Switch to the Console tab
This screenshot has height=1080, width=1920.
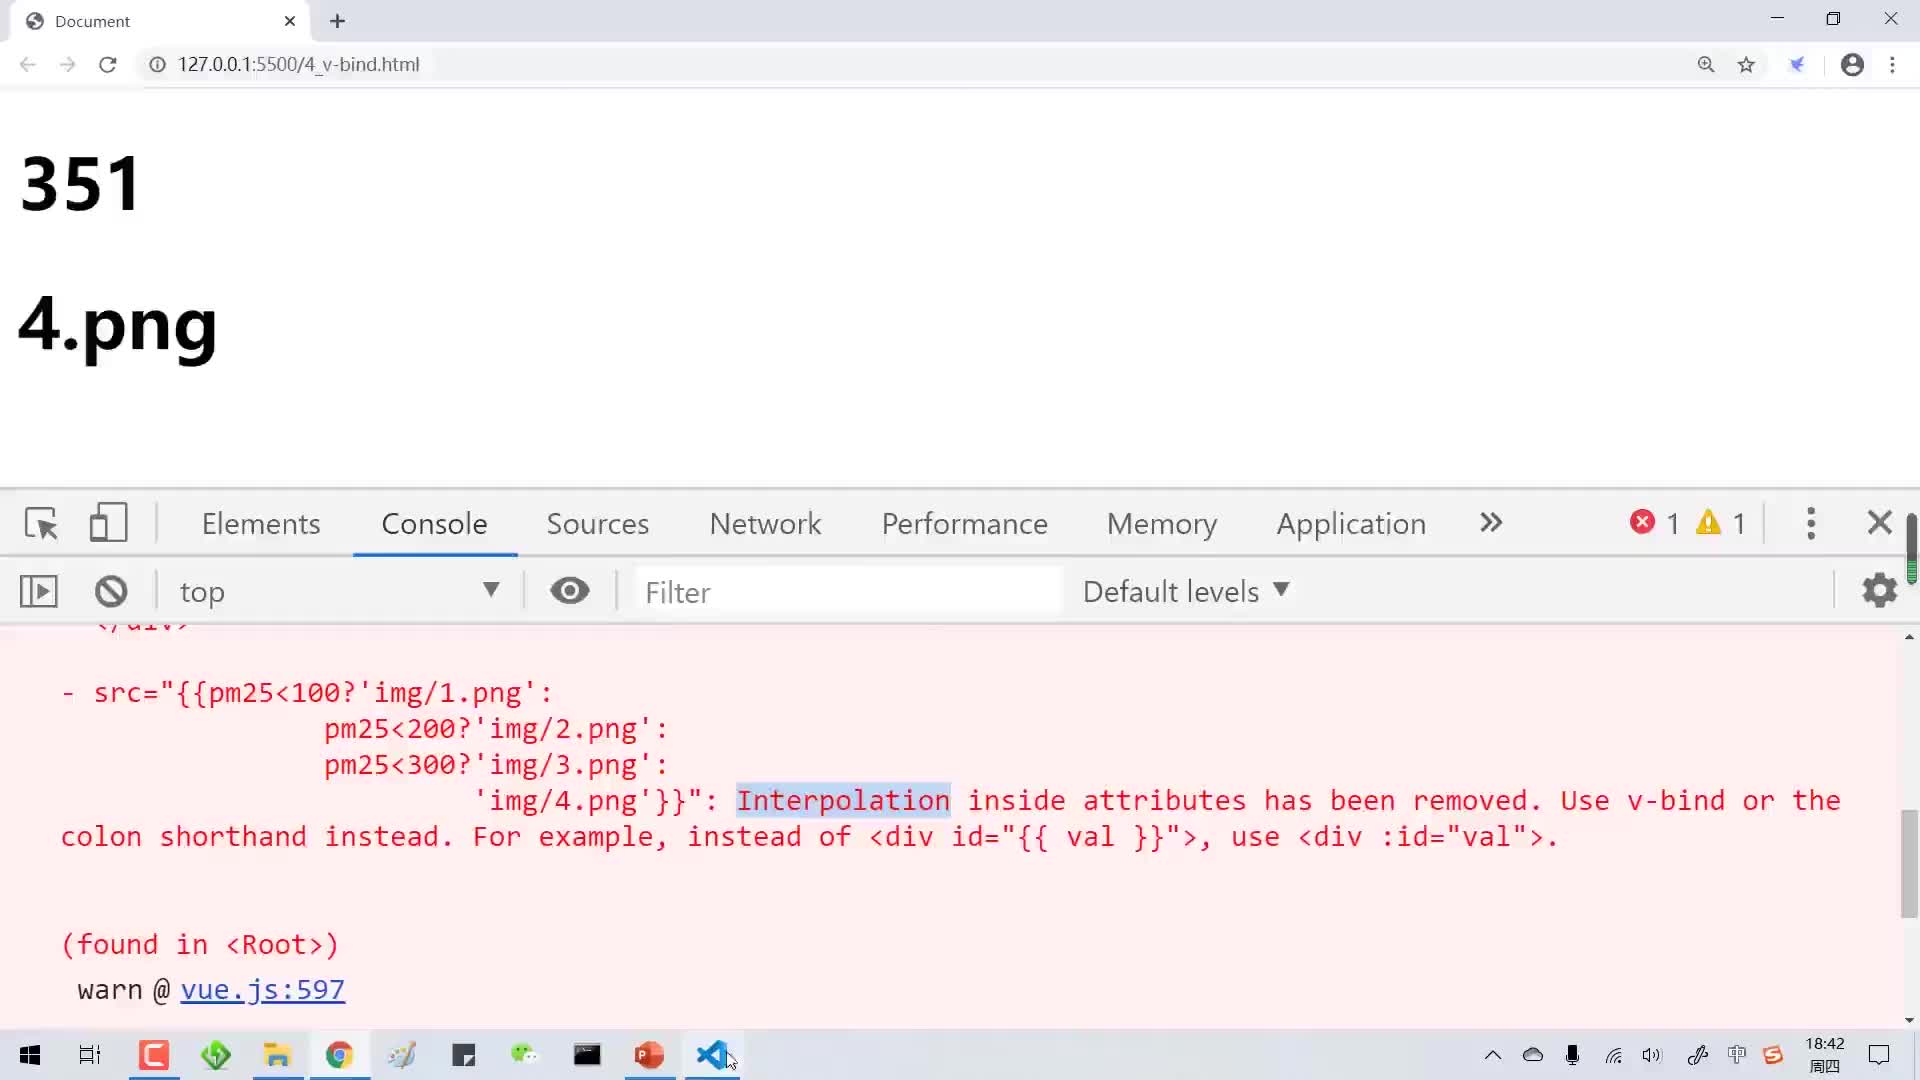click(x=434, y=524)
